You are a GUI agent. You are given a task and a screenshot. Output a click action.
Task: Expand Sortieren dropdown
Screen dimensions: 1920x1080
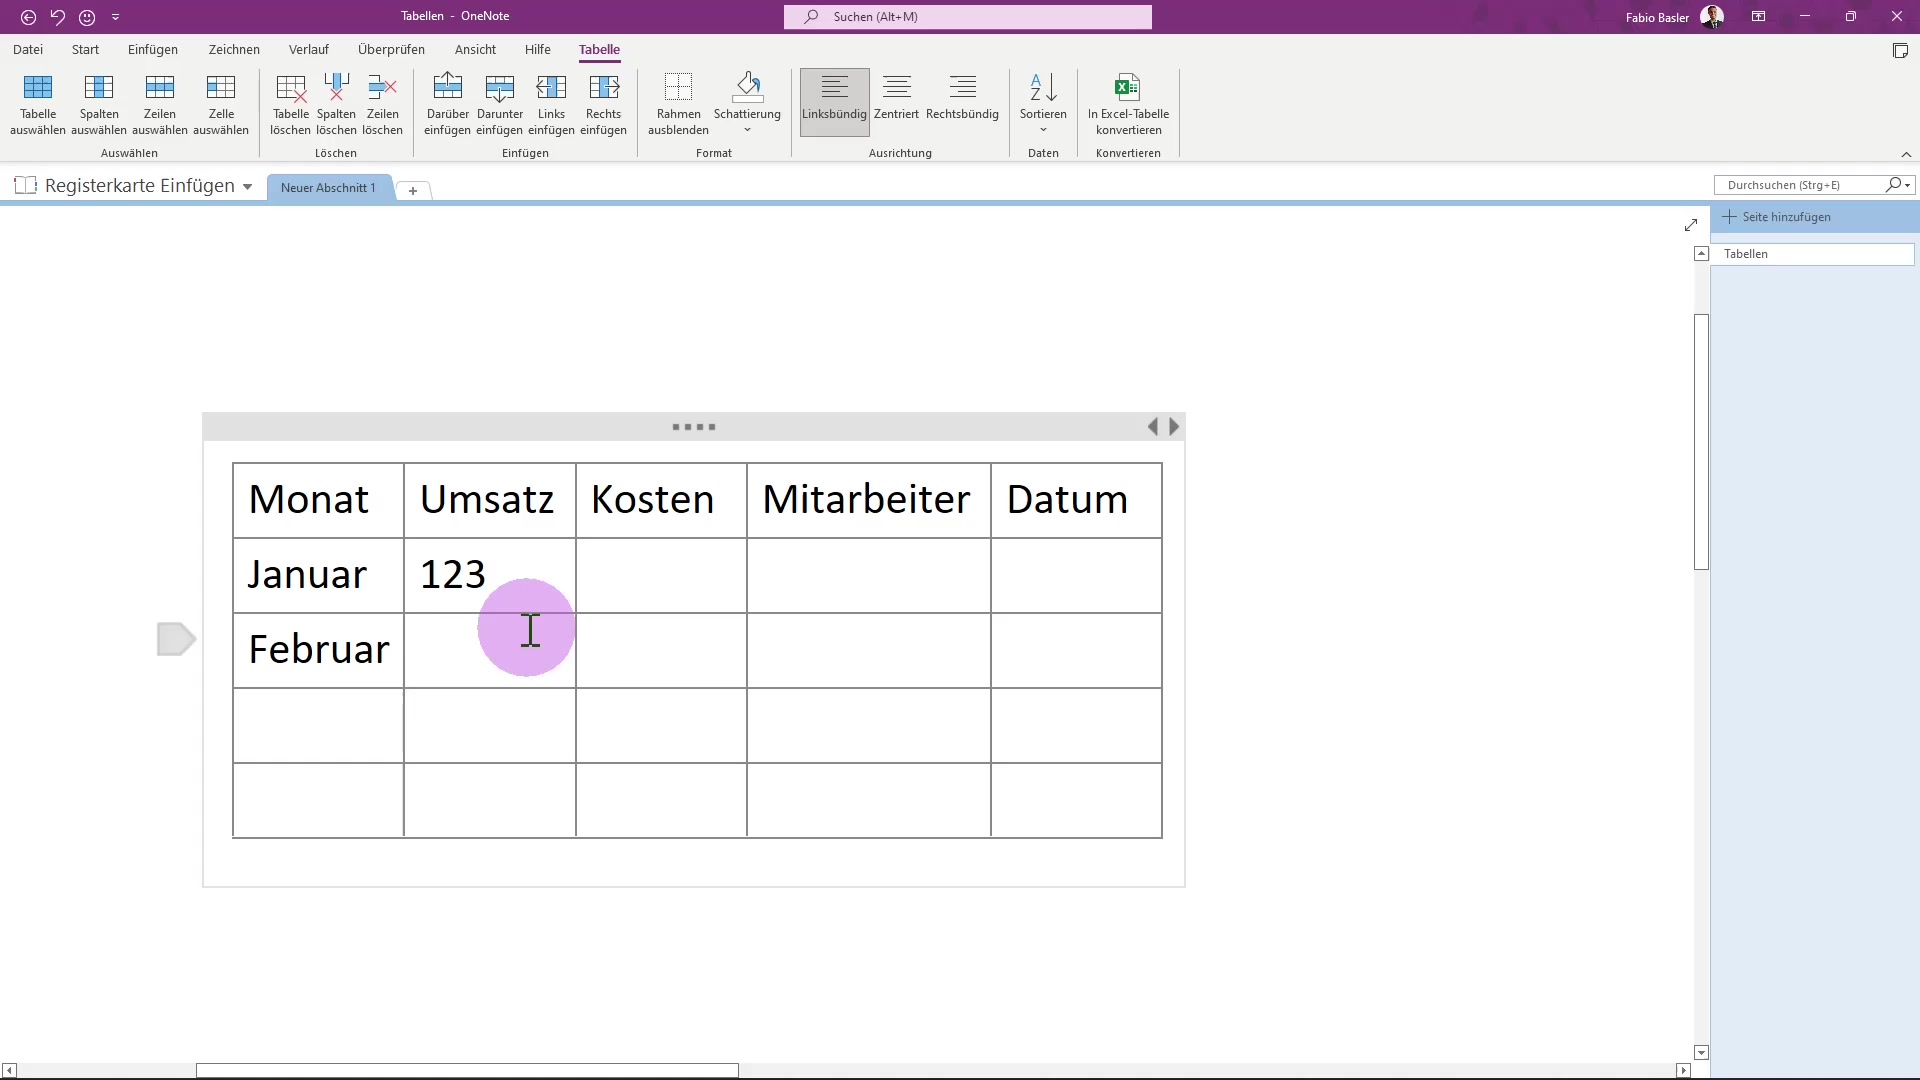coord(1043,130)
